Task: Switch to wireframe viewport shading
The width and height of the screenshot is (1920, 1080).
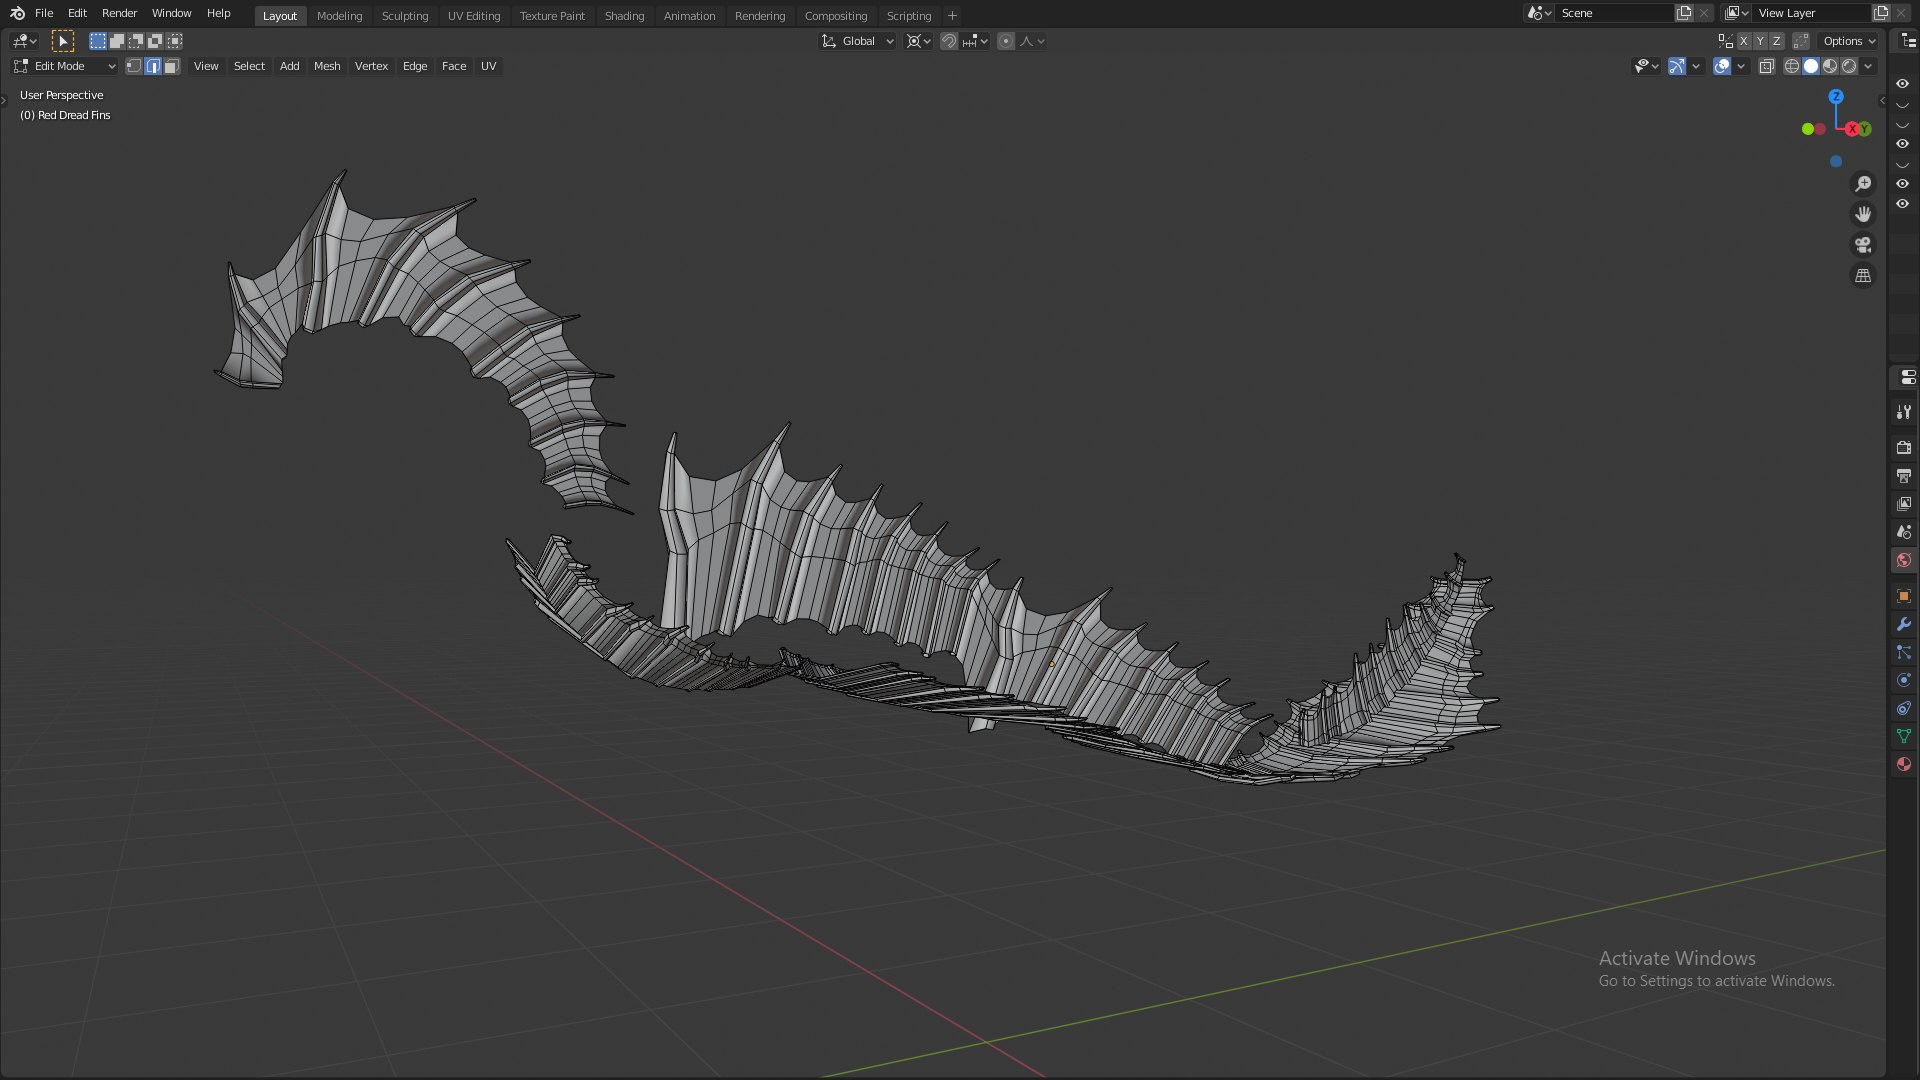Action: tap(1792, 66)
